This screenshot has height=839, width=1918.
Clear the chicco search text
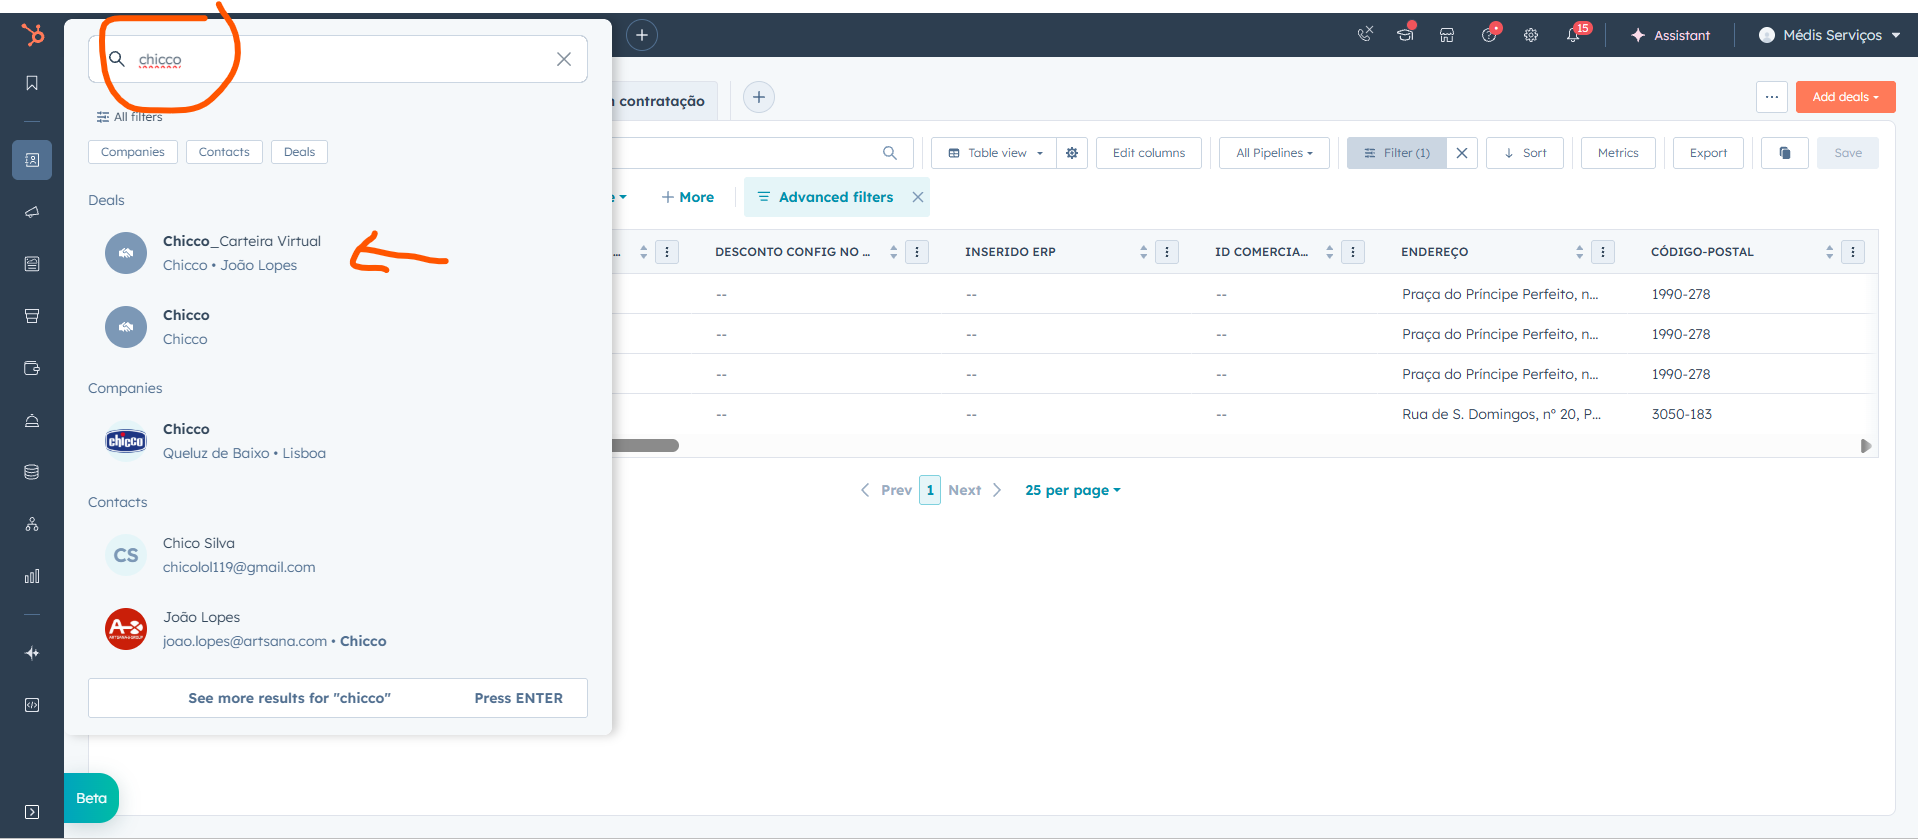(564, 59)
